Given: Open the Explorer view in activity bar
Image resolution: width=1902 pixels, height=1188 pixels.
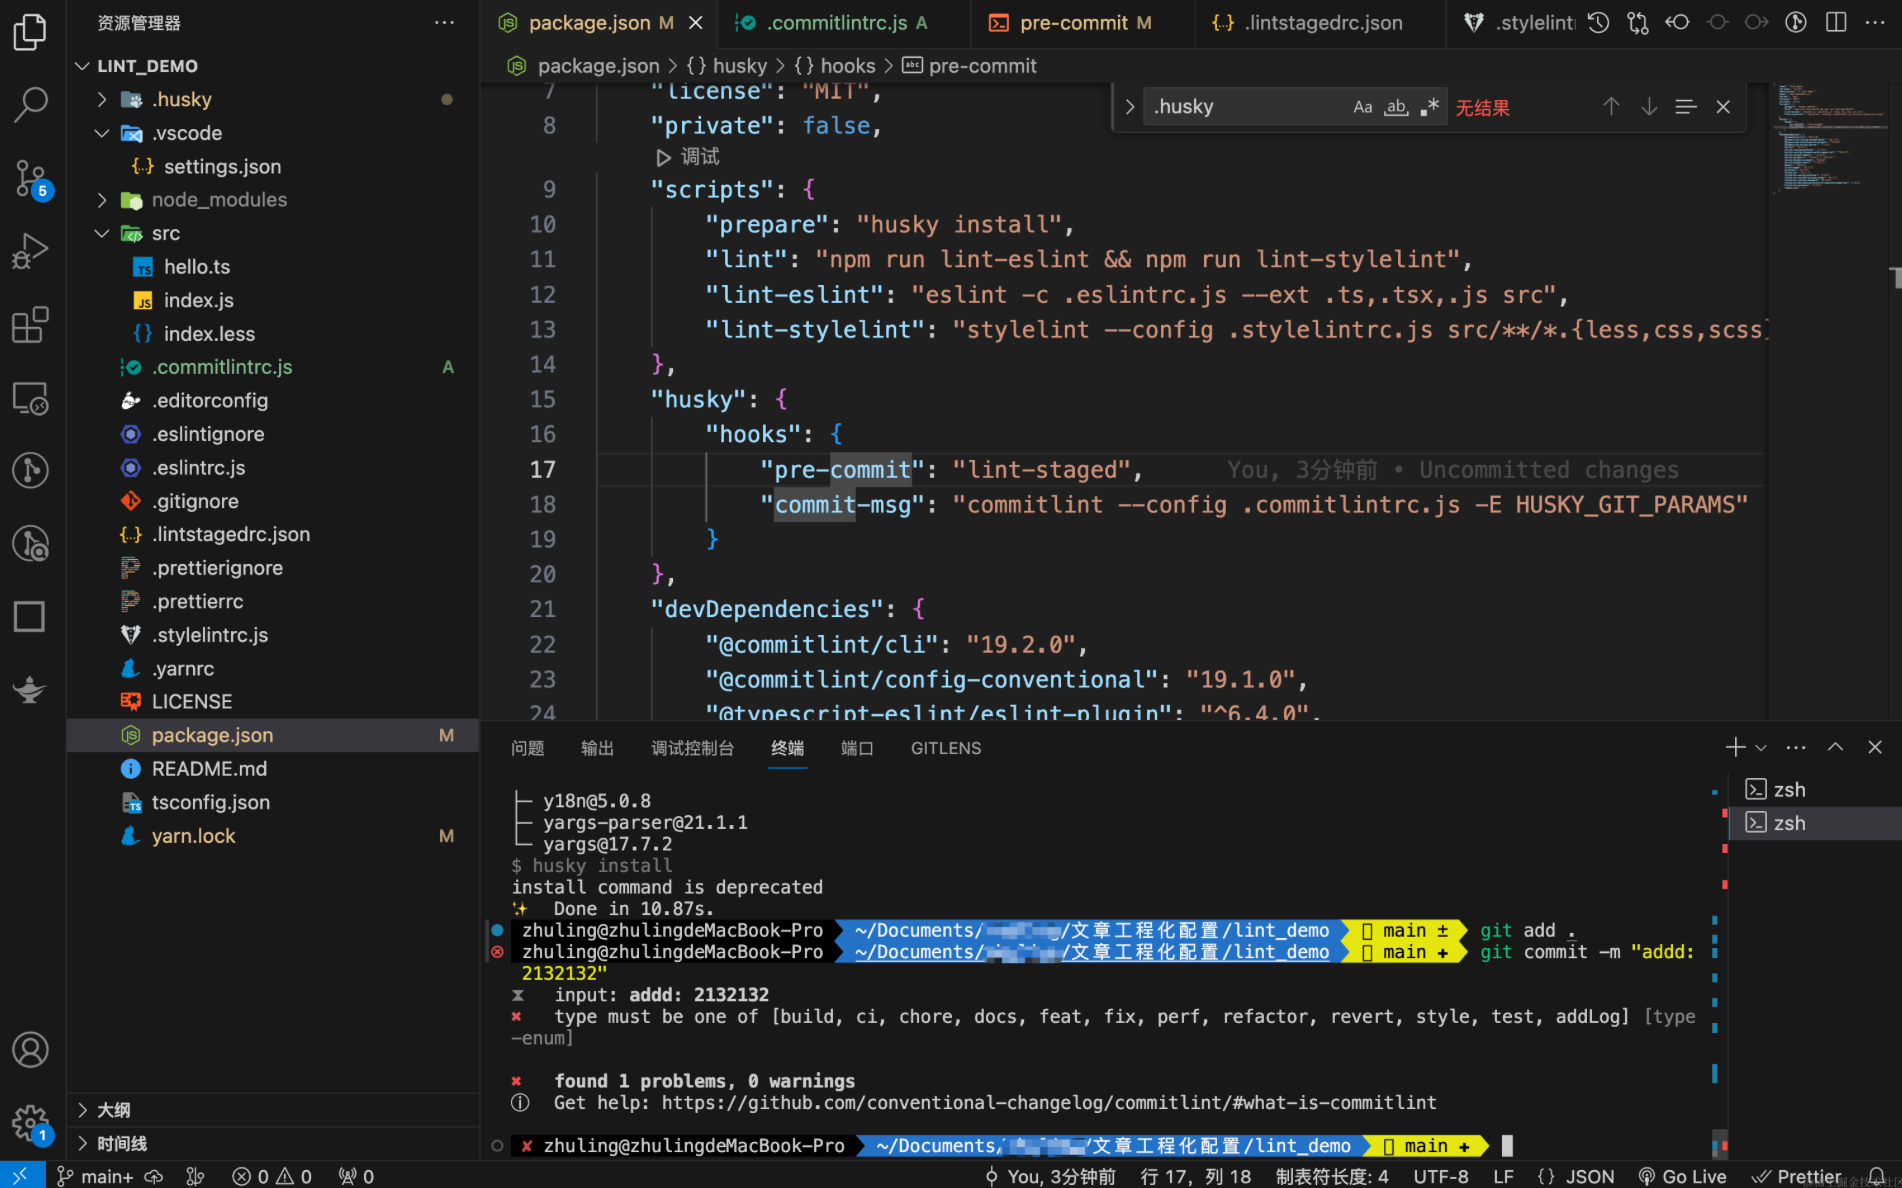Looking at the screenshot, I should (x=30, y=32).
